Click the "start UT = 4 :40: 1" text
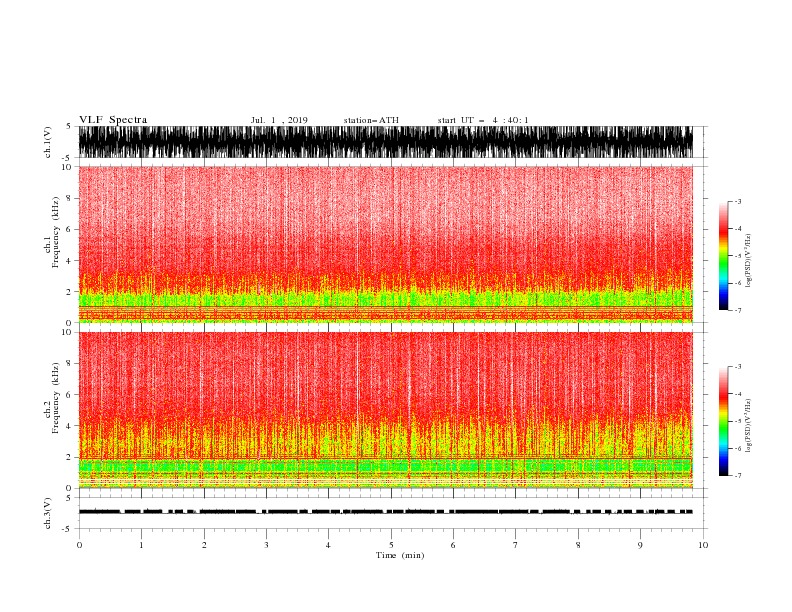Screen dimensions: 792x612 click(483, 120)
